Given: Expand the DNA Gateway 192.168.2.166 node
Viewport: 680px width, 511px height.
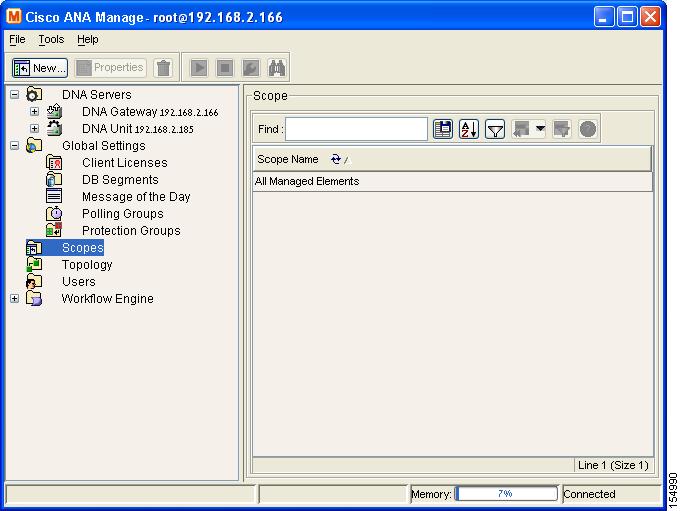Looking at the screenshot, I should 34,111.
